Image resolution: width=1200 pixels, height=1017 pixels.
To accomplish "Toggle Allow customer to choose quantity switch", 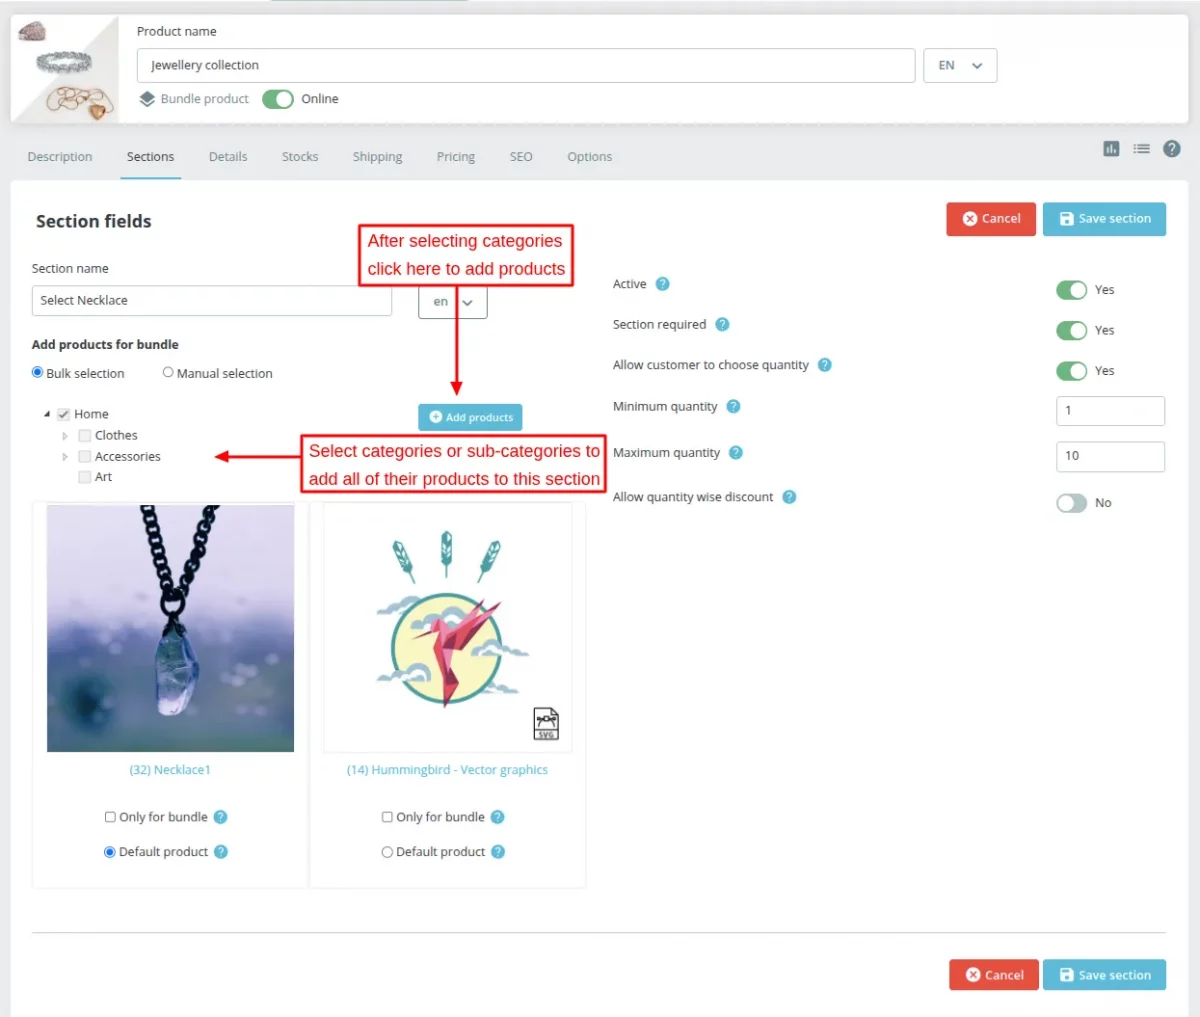I will pos(1072,371).
